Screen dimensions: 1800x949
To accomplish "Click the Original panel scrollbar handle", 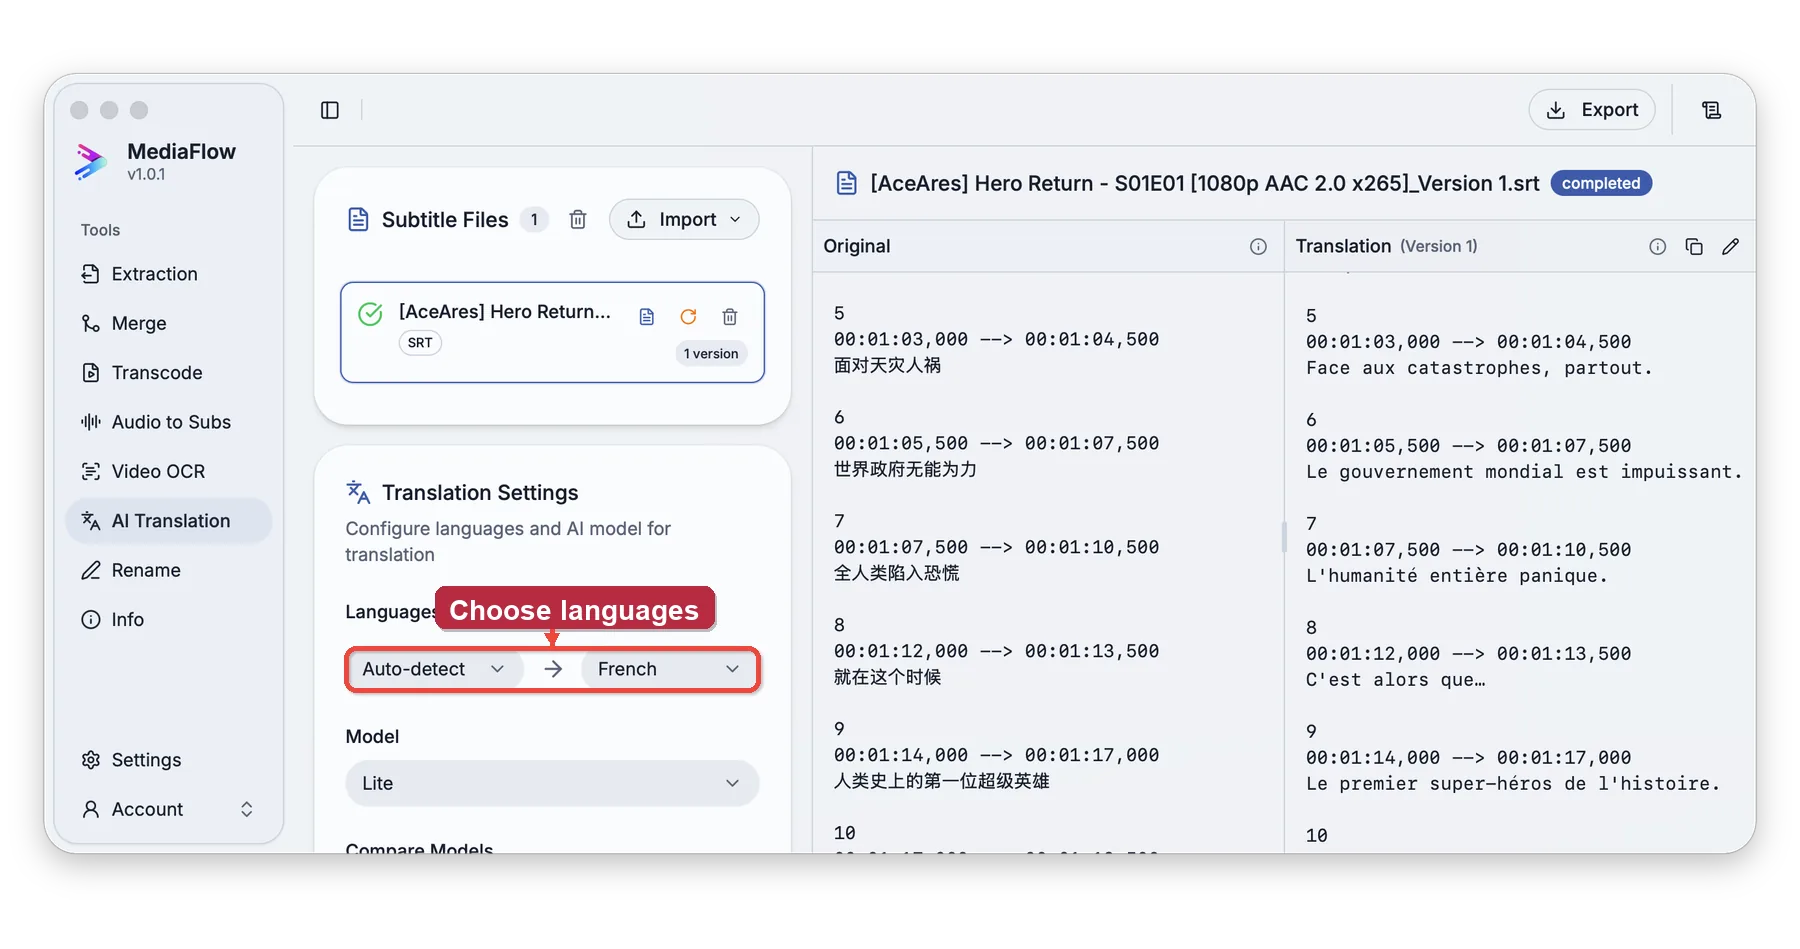I will (1284, 537).
